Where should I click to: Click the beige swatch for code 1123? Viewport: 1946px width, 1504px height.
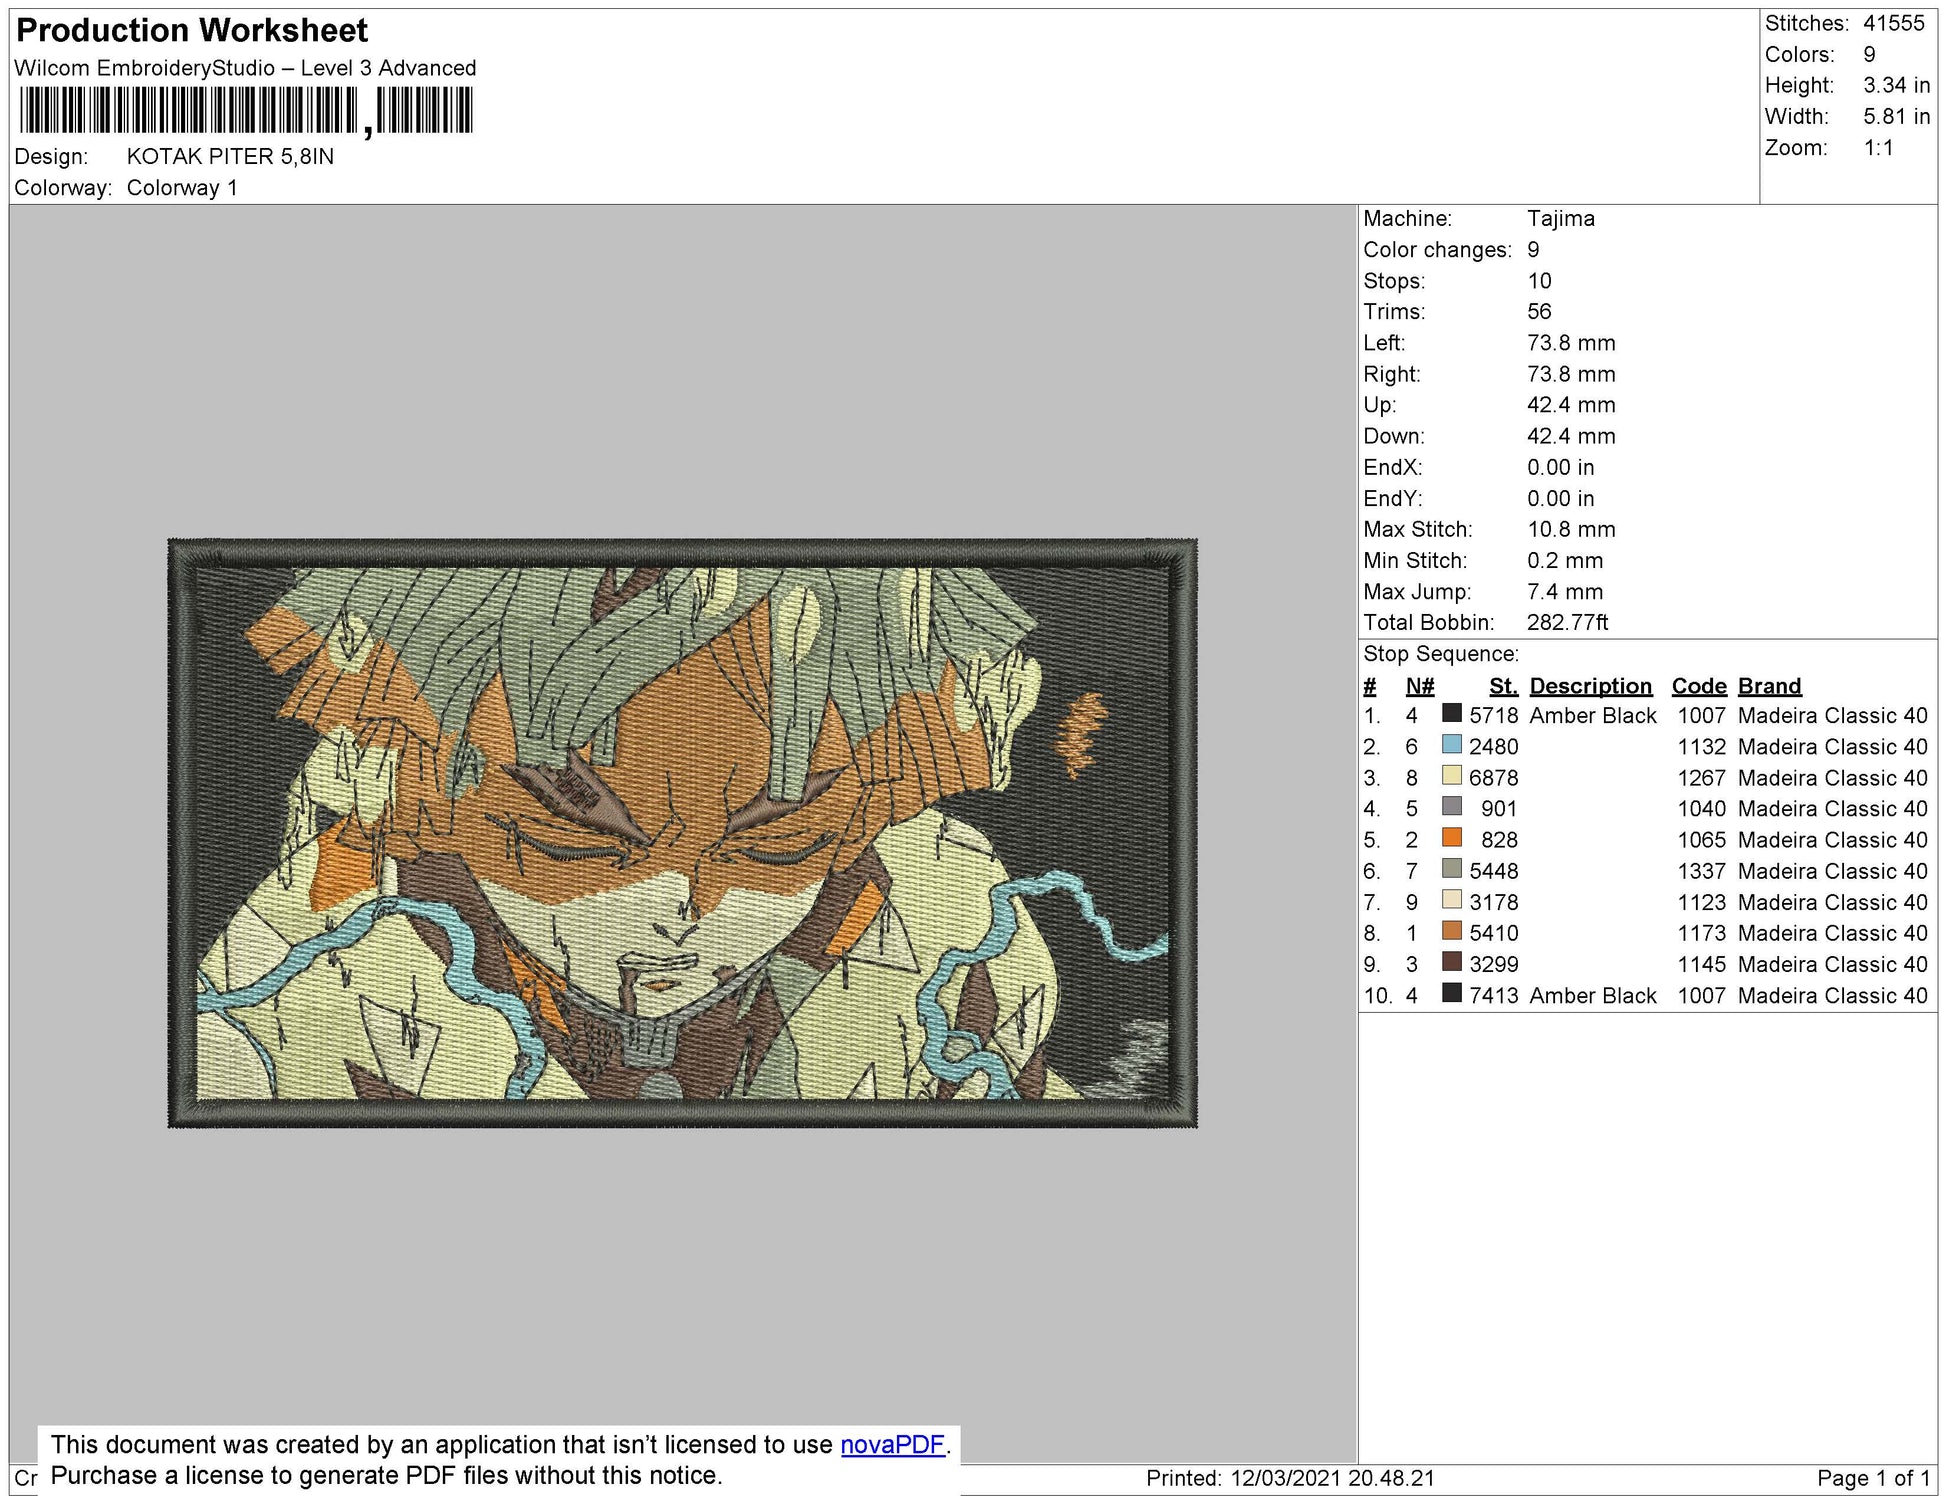(1452, 900)
